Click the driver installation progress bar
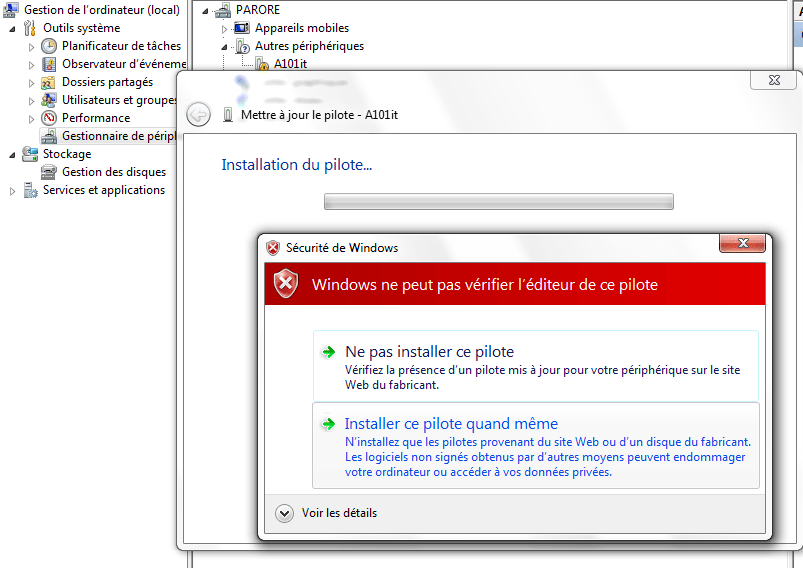The width and height of the screenshot is (803, 568). pos(499,201)
